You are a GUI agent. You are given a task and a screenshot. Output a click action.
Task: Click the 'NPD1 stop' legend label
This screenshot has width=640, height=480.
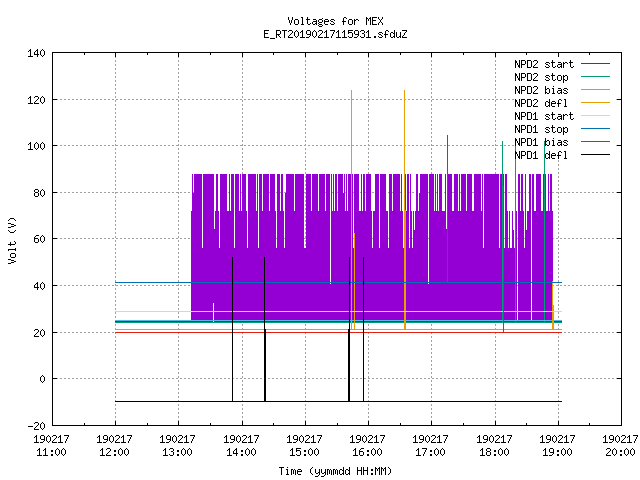[541, 129]
